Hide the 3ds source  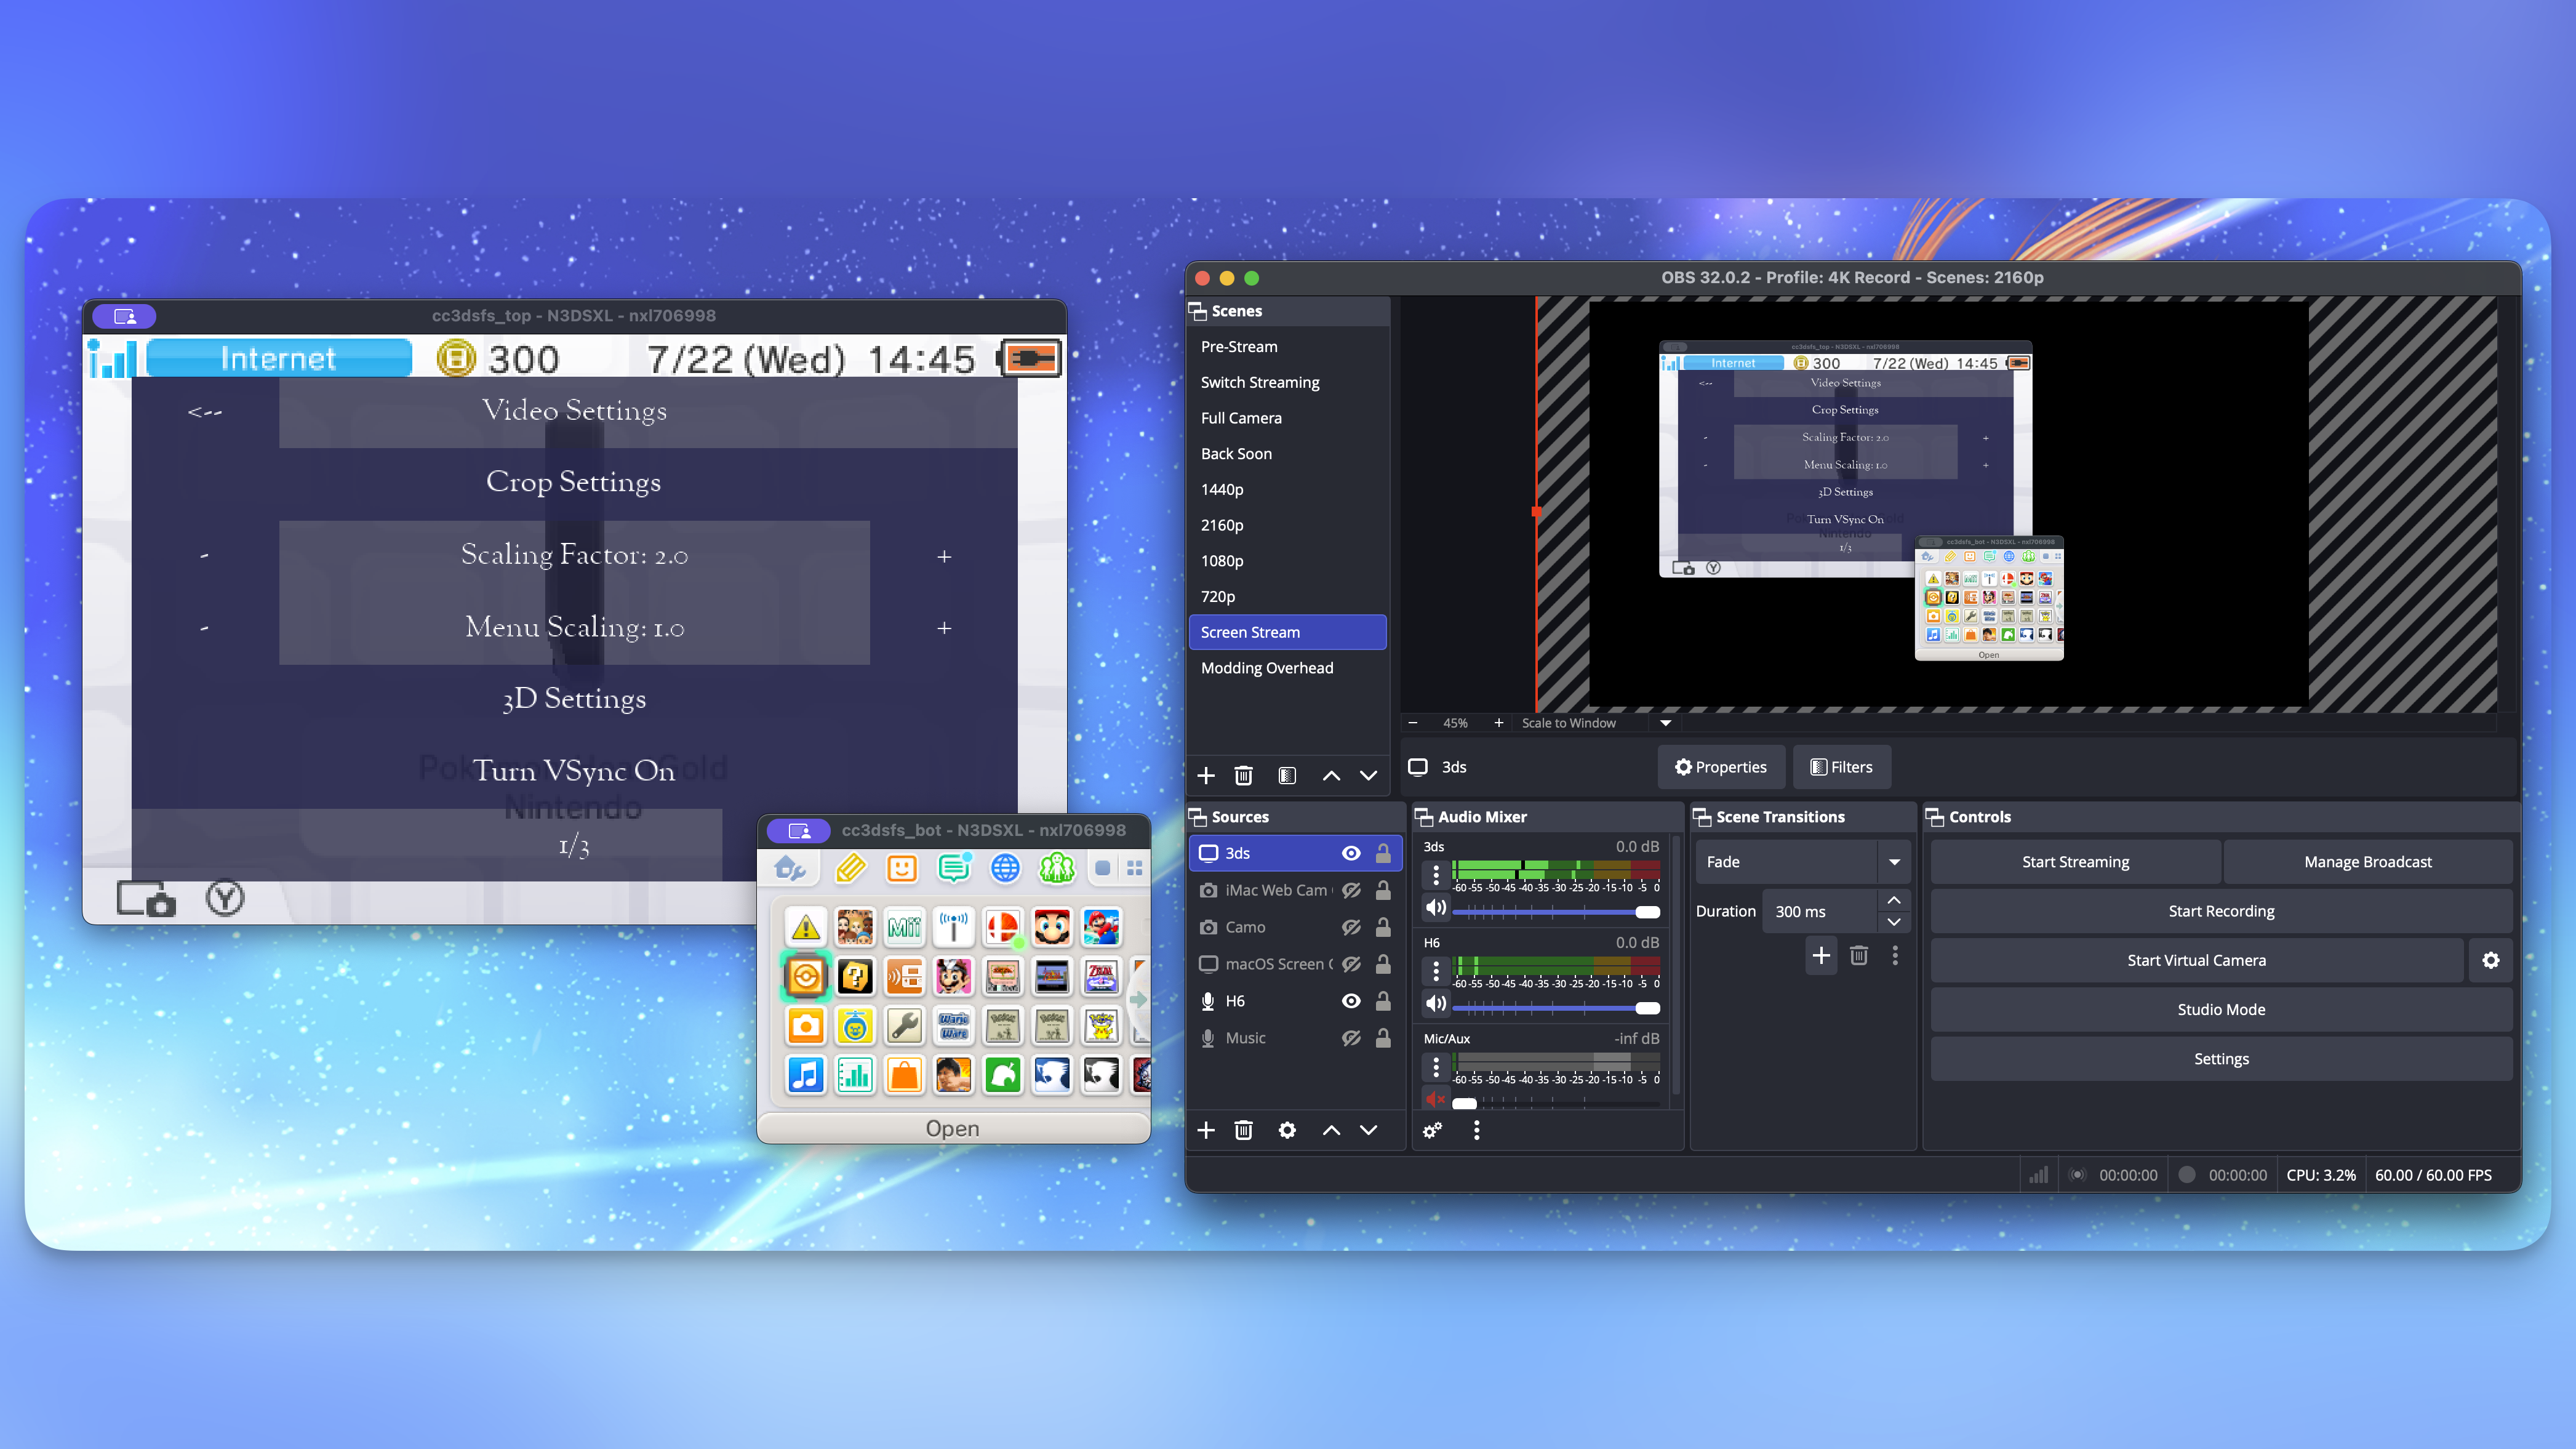(1351, 853)
